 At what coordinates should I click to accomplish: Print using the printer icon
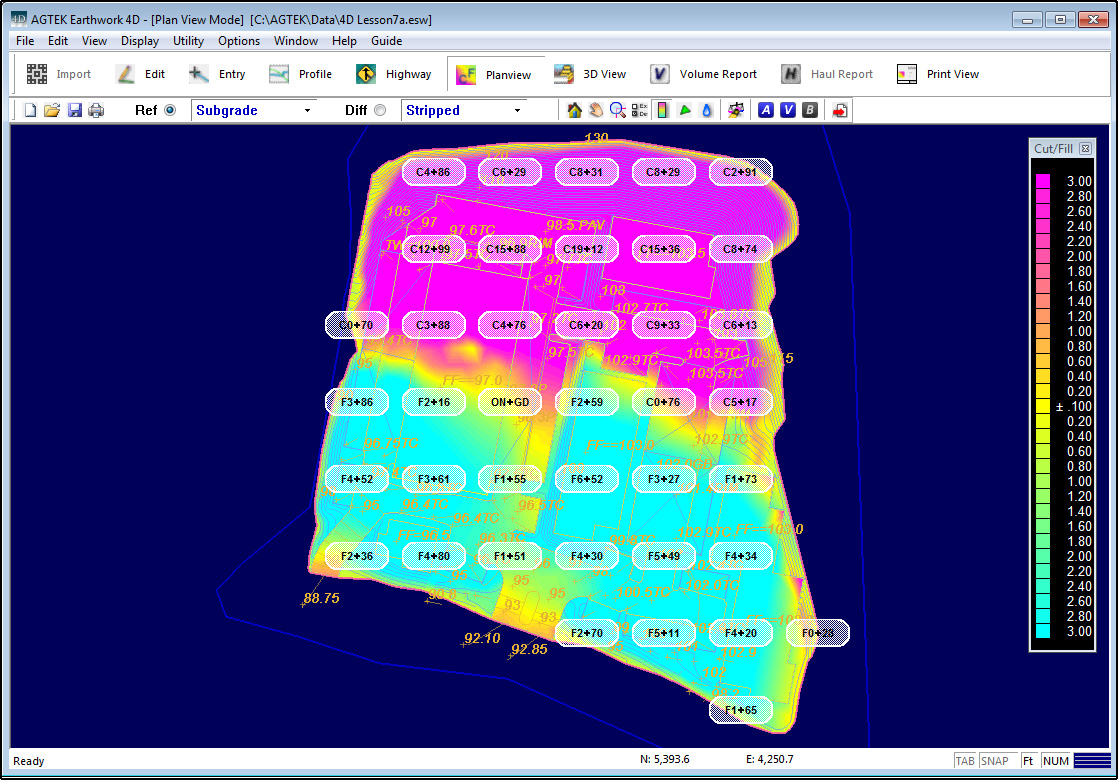coord(96,110)
